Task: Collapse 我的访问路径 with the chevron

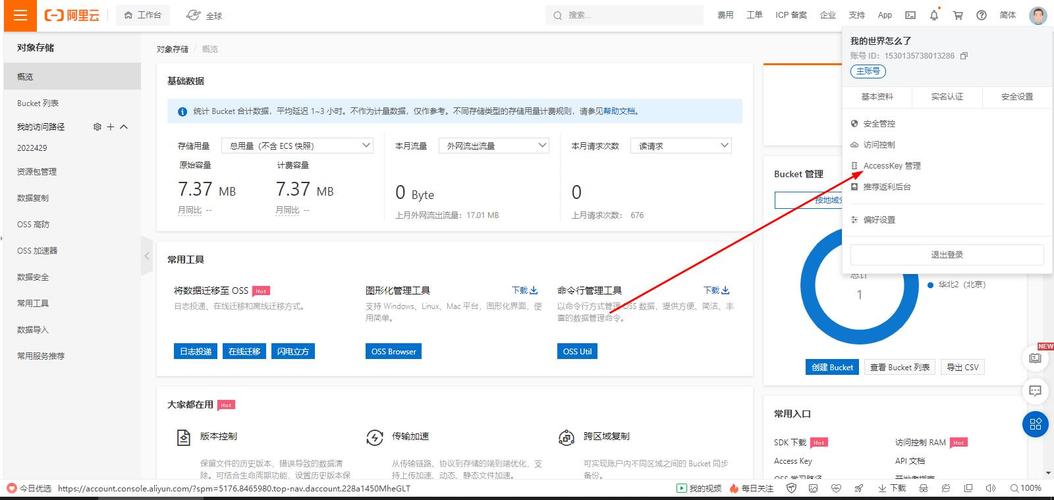Action: click(x=124, y=126)
